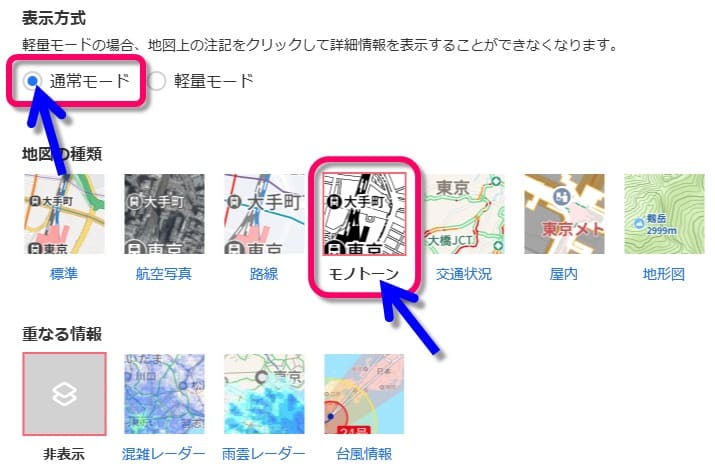Click the 雨雲レーダー text link
This screenshot has height=470, width=715.
[x=264, y=454]
